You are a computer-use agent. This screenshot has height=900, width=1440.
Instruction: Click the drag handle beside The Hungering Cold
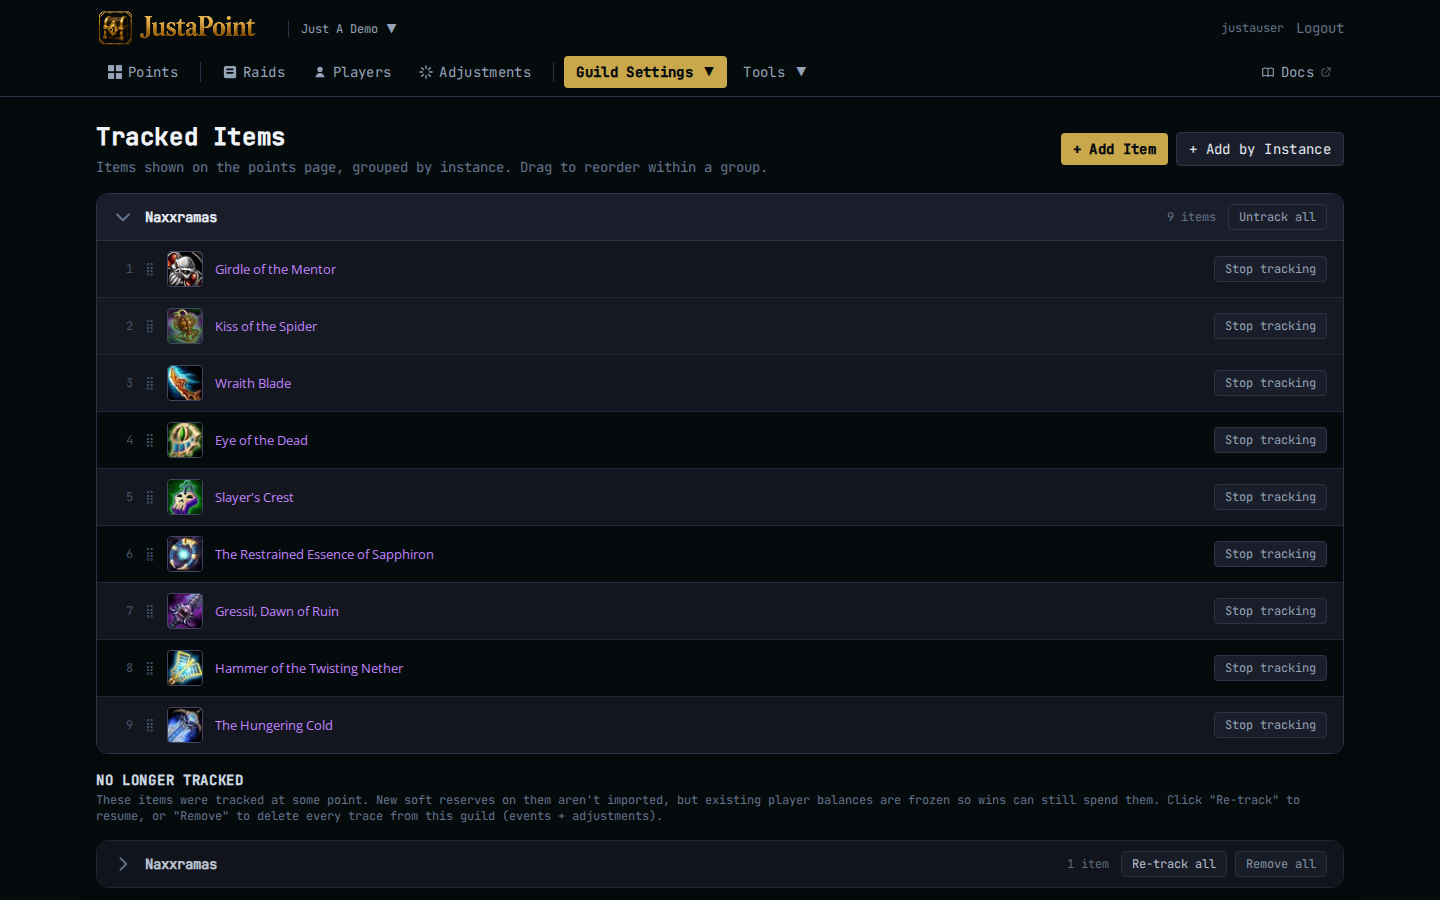pos(150,725)
